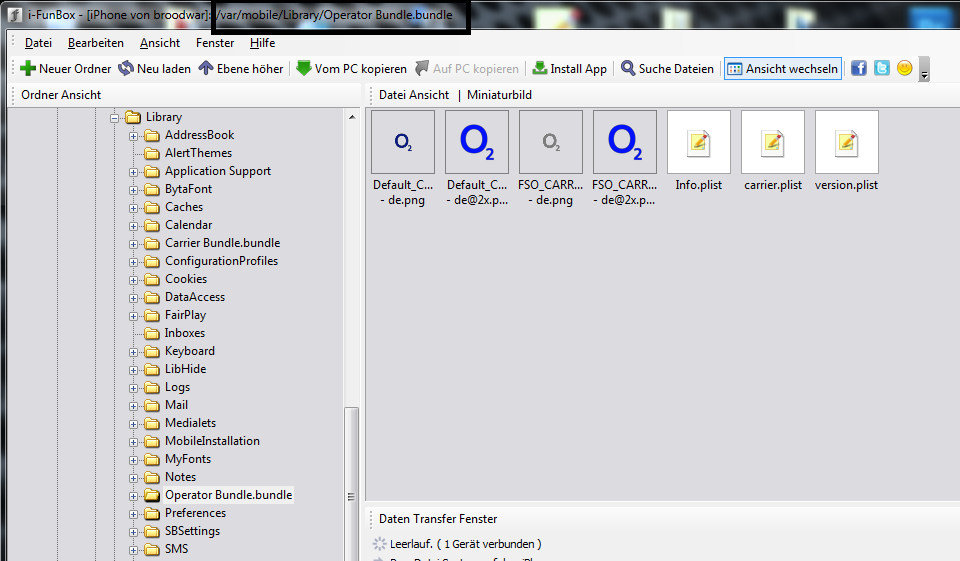Click the Ansicht wechseln view icon
Image resolution: width=960 pixels, height=561 pixels.
click(735, 69)
